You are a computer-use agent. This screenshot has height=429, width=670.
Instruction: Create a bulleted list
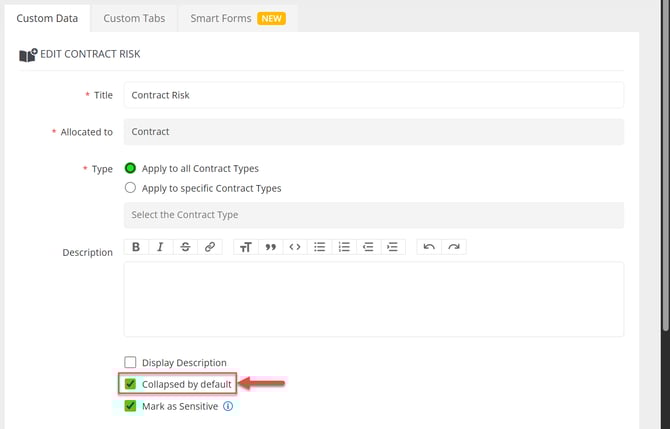click(320, 247)
